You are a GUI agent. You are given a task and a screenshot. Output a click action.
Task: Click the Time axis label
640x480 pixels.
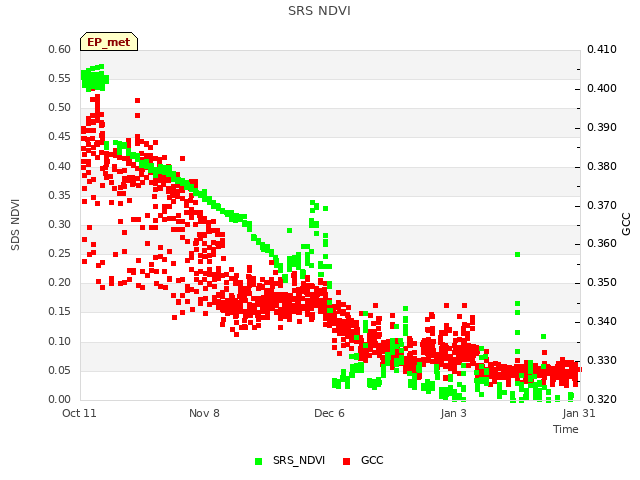566,429
